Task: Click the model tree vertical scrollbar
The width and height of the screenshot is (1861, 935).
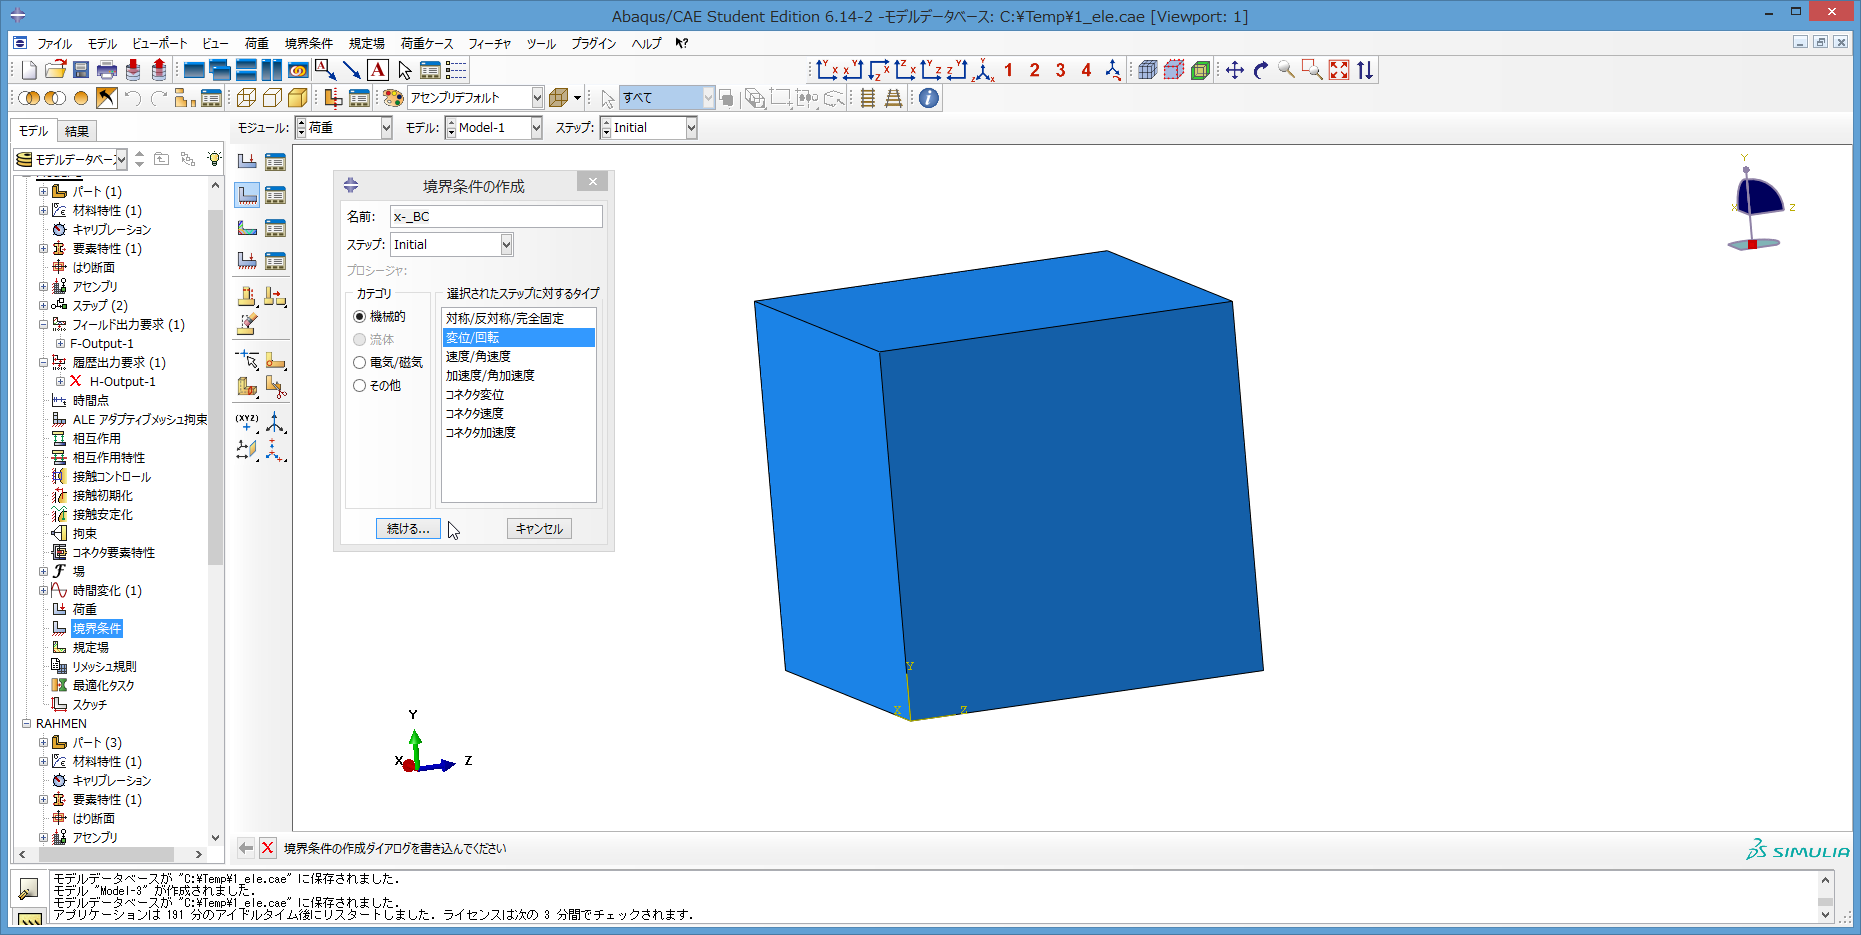Action: click(x=215, y=387)
